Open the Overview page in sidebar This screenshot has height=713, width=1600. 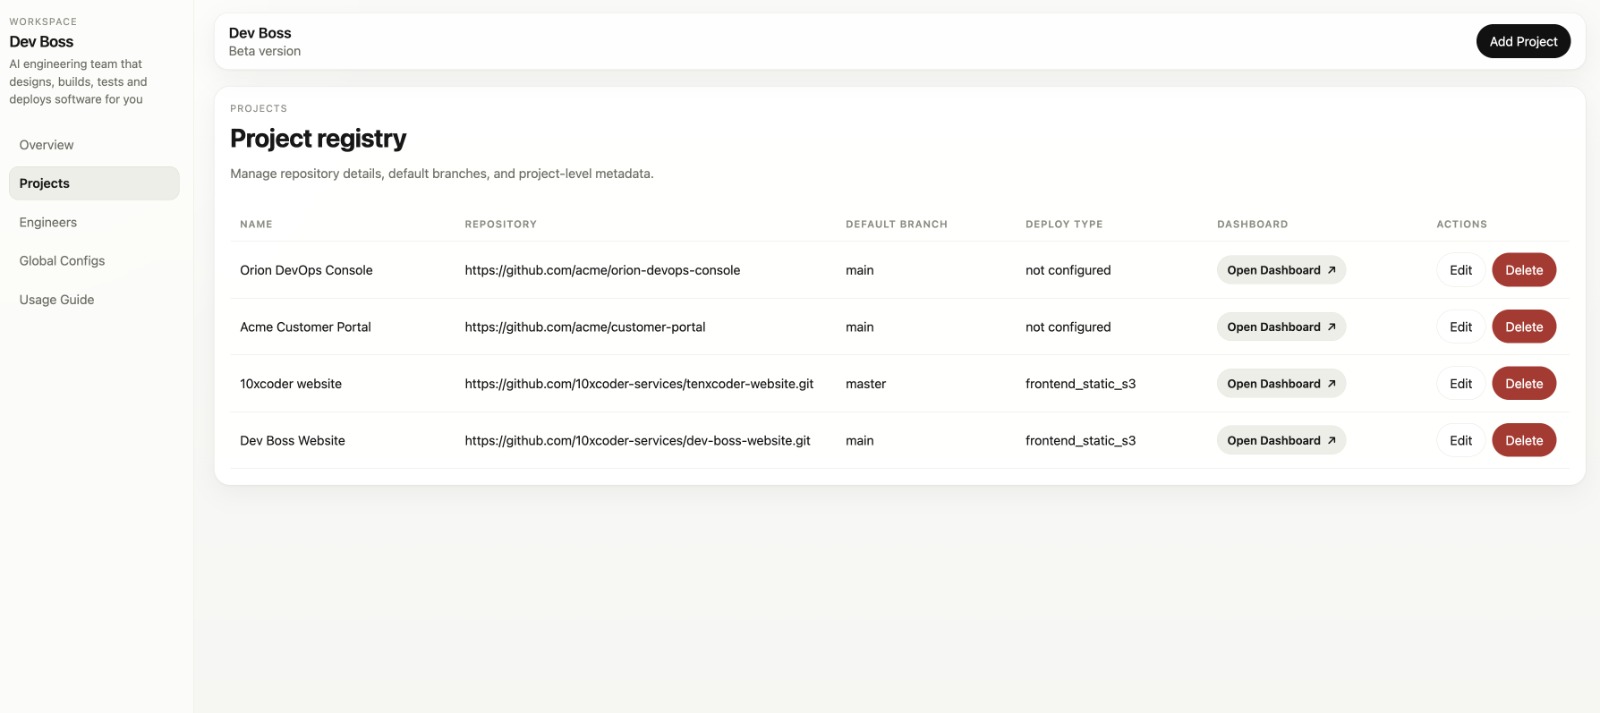94,145
